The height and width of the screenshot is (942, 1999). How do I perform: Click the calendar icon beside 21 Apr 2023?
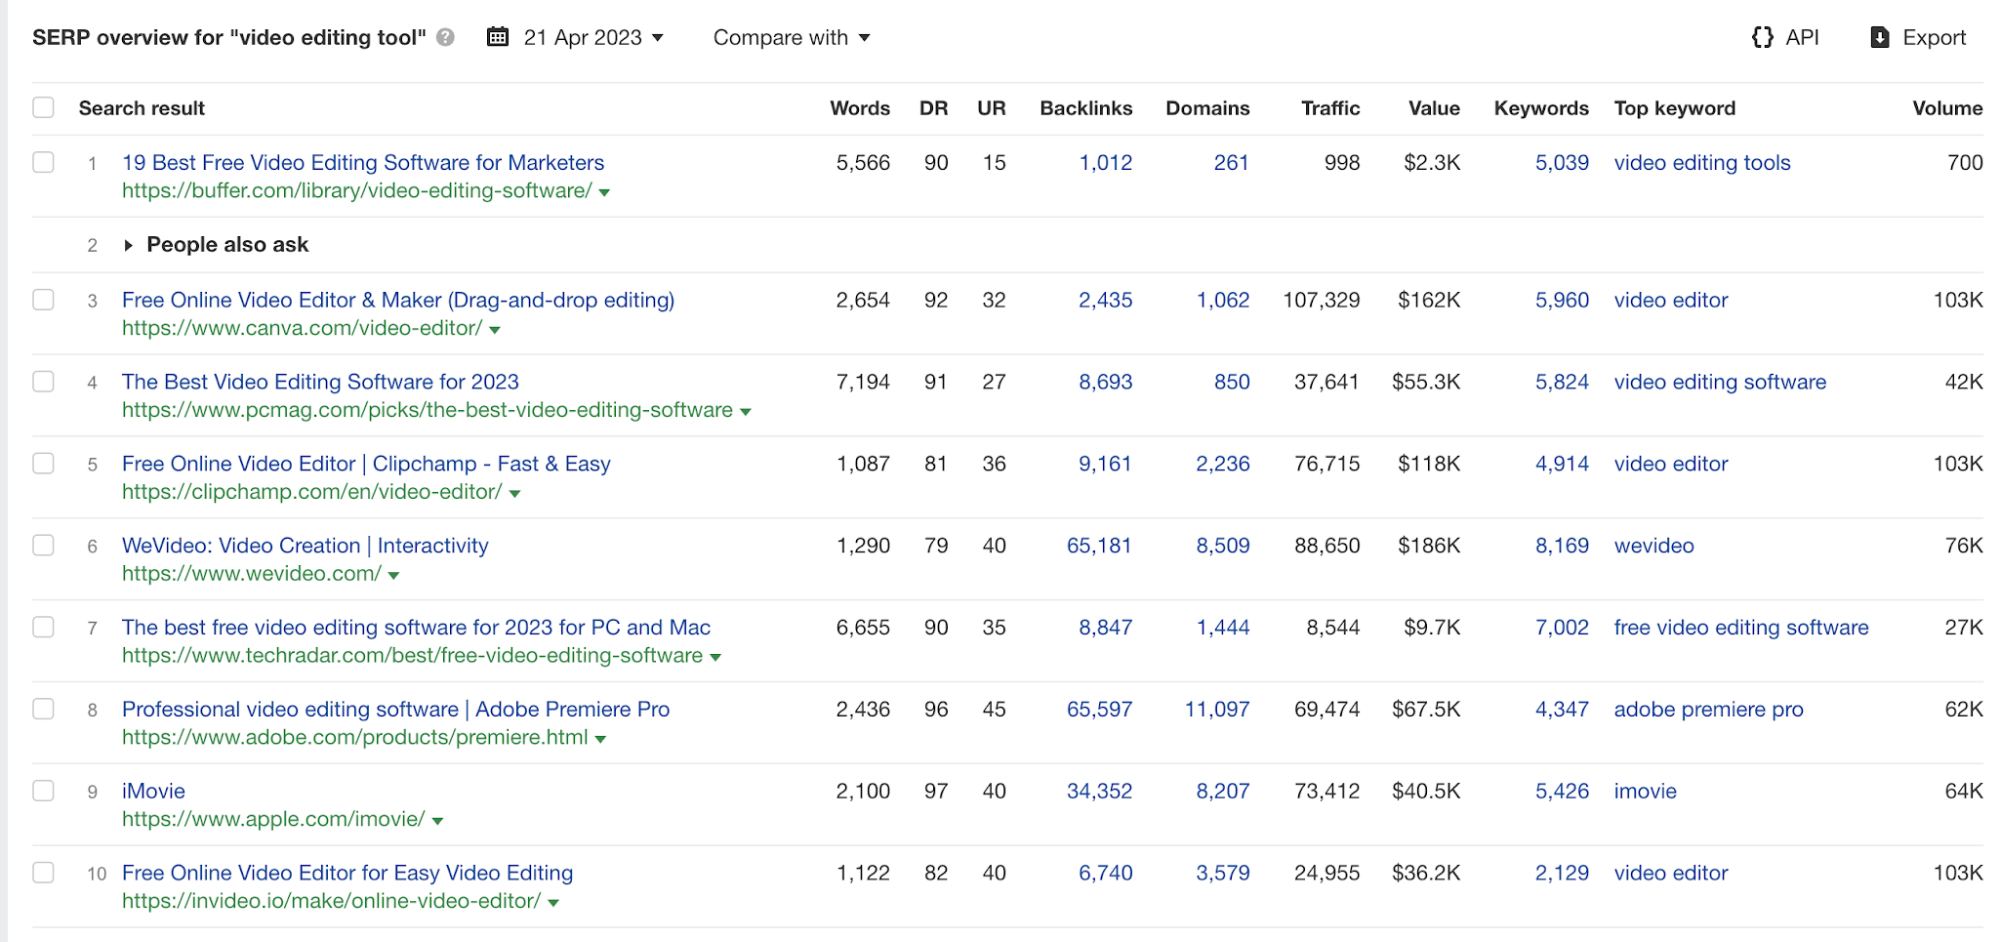point(497,37)
